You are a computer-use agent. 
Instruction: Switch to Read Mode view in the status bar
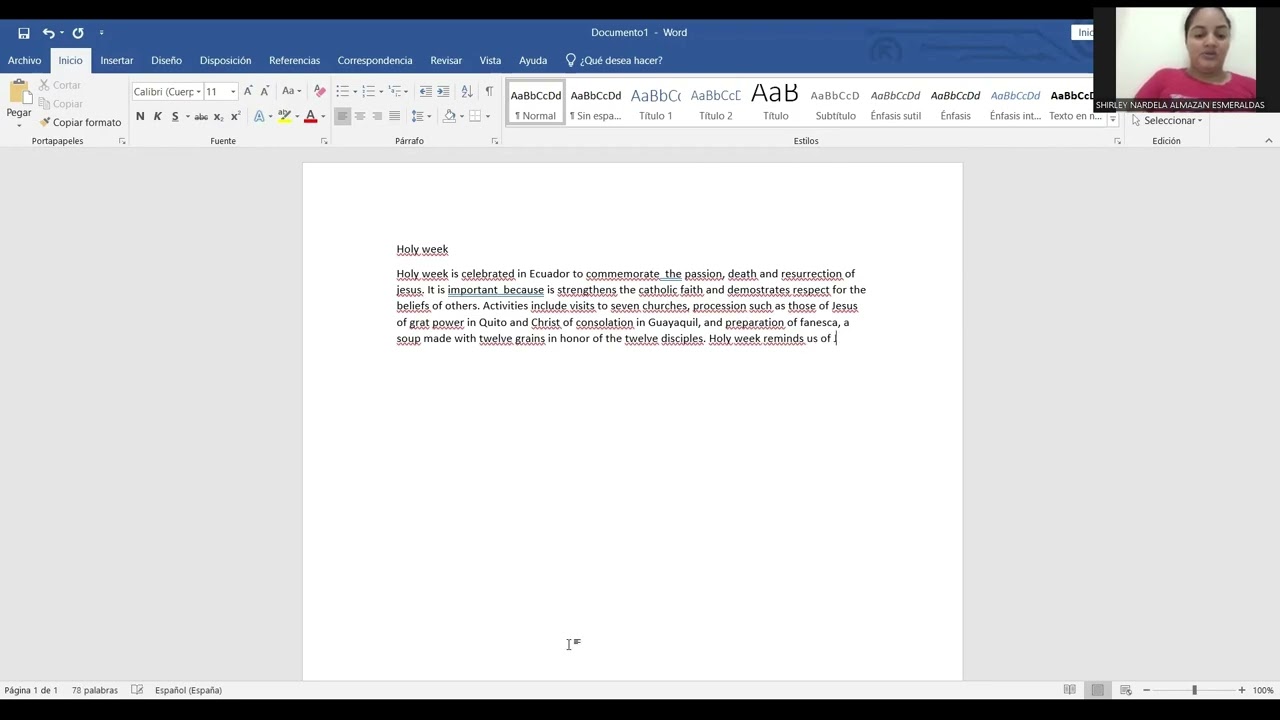pyautogui.click(x=1070, y=690)
